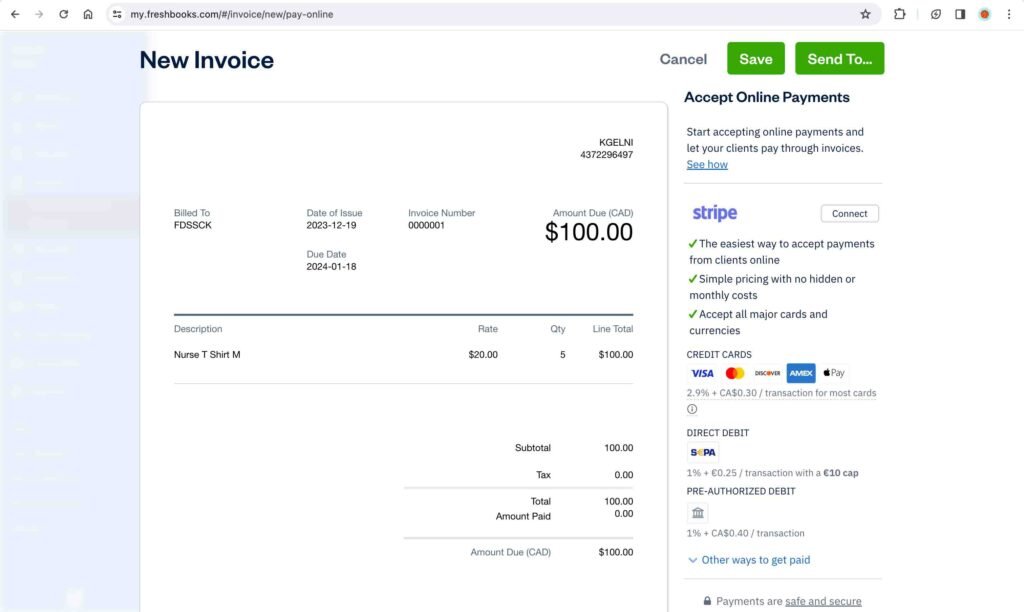Click the Stripe logo

click(x=715, y=212)
